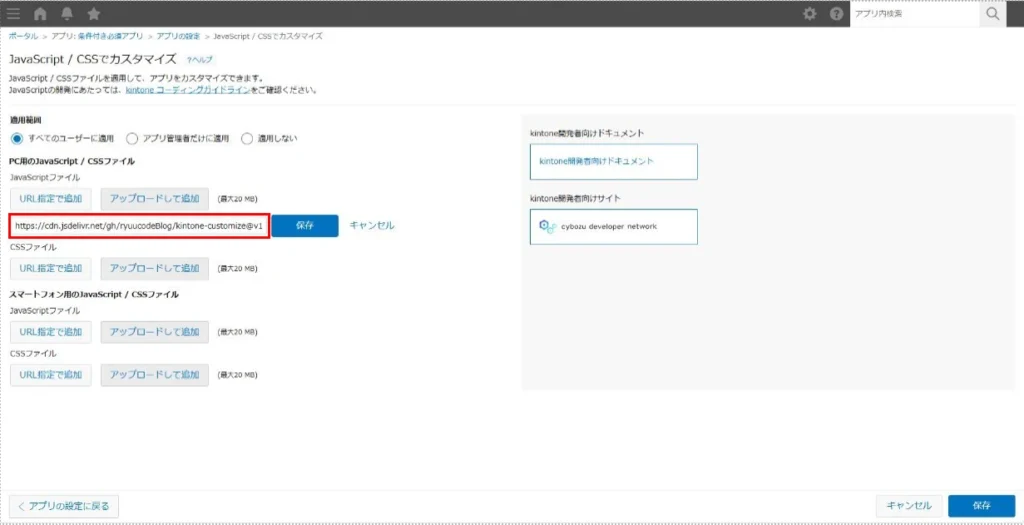The width and height of the screenshot is (1024, 525).
Task: Open notifications bell icon
Action: pyautogui.click(x=67, y=14)
